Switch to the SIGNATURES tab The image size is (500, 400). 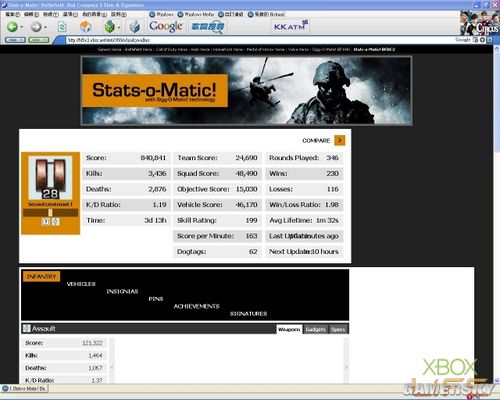tap(248, 314)
